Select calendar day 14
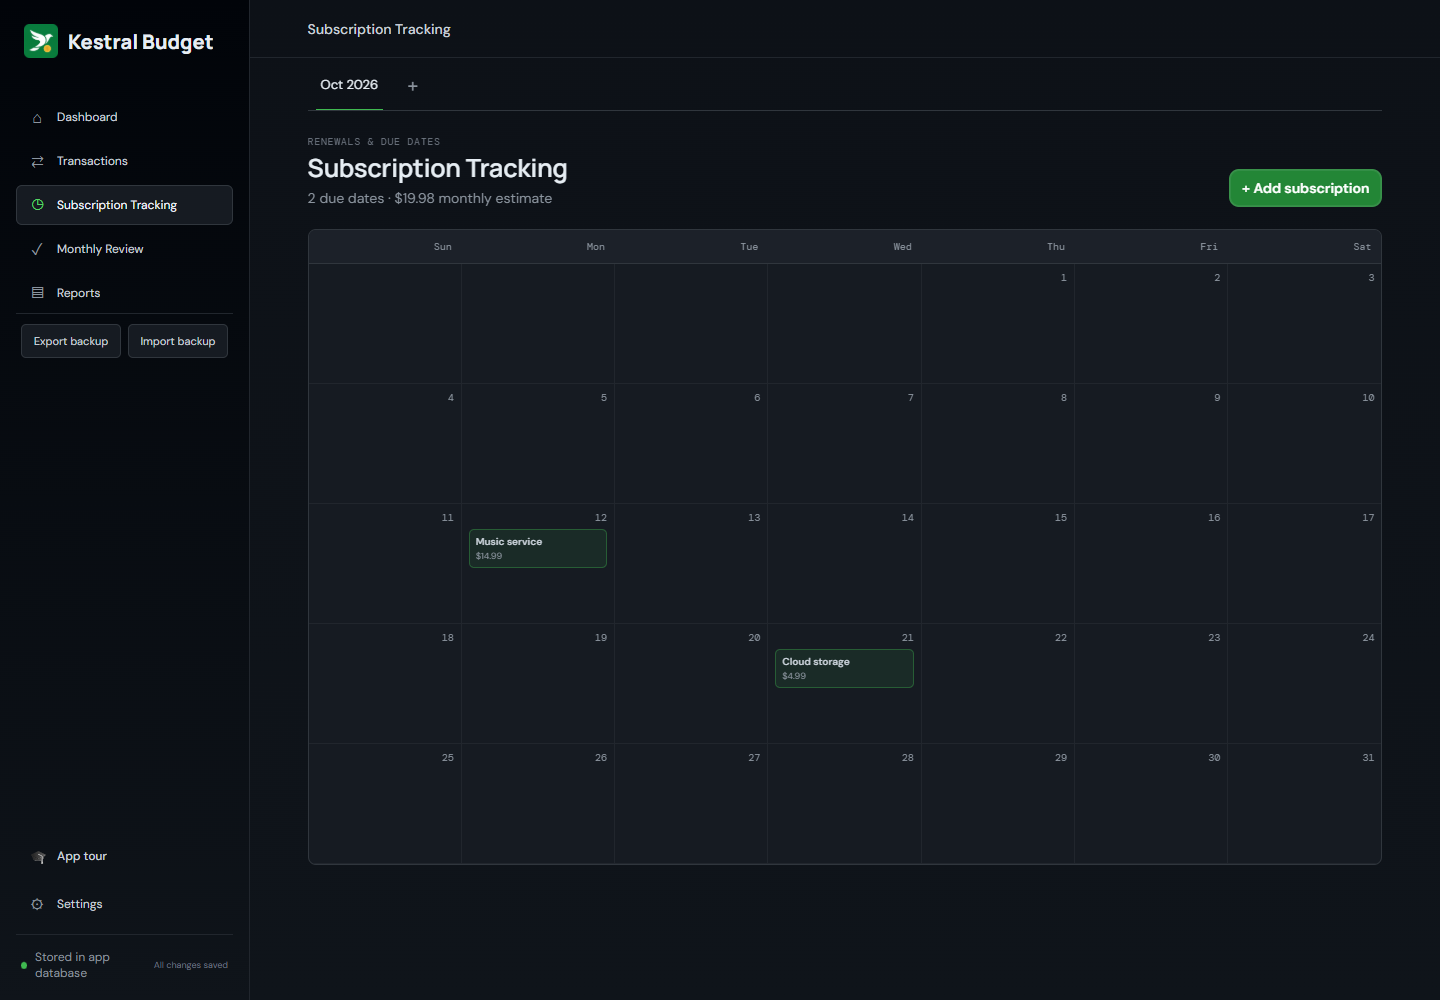This screenshot has width=1440, height=1000. coord(844,564)
